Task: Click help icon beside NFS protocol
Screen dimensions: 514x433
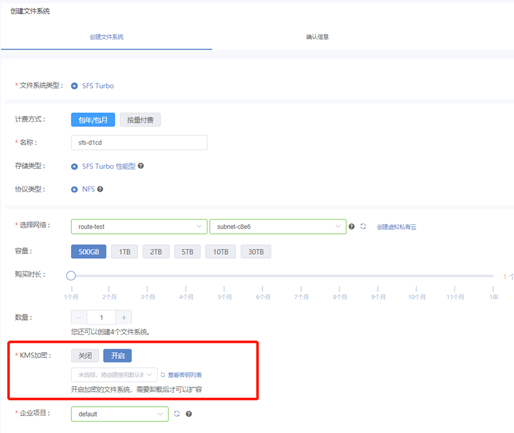Action: (x=100, y=189)
